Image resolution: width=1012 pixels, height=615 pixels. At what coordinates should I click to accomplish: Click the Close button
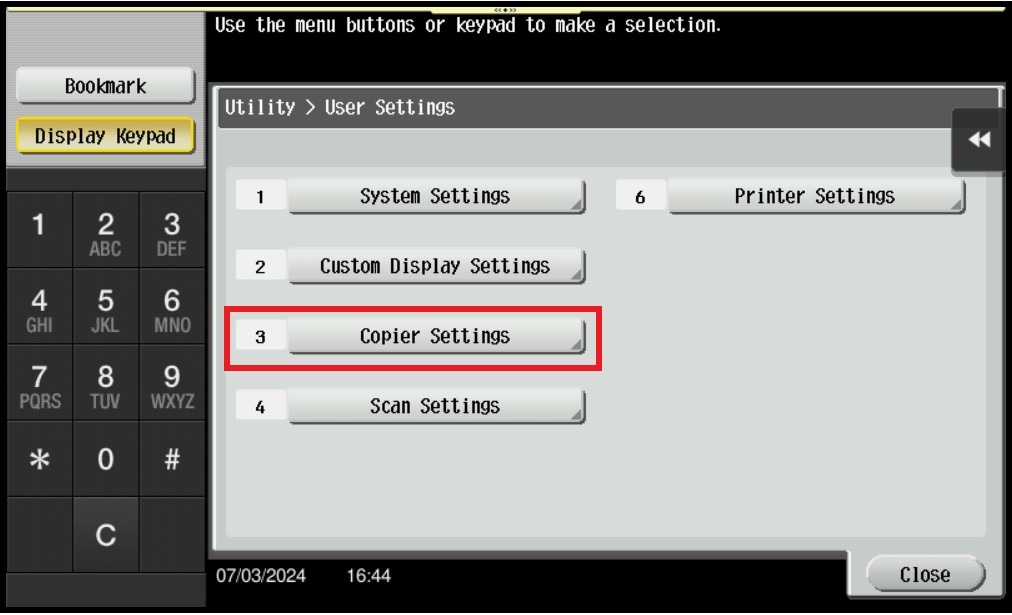925,574
